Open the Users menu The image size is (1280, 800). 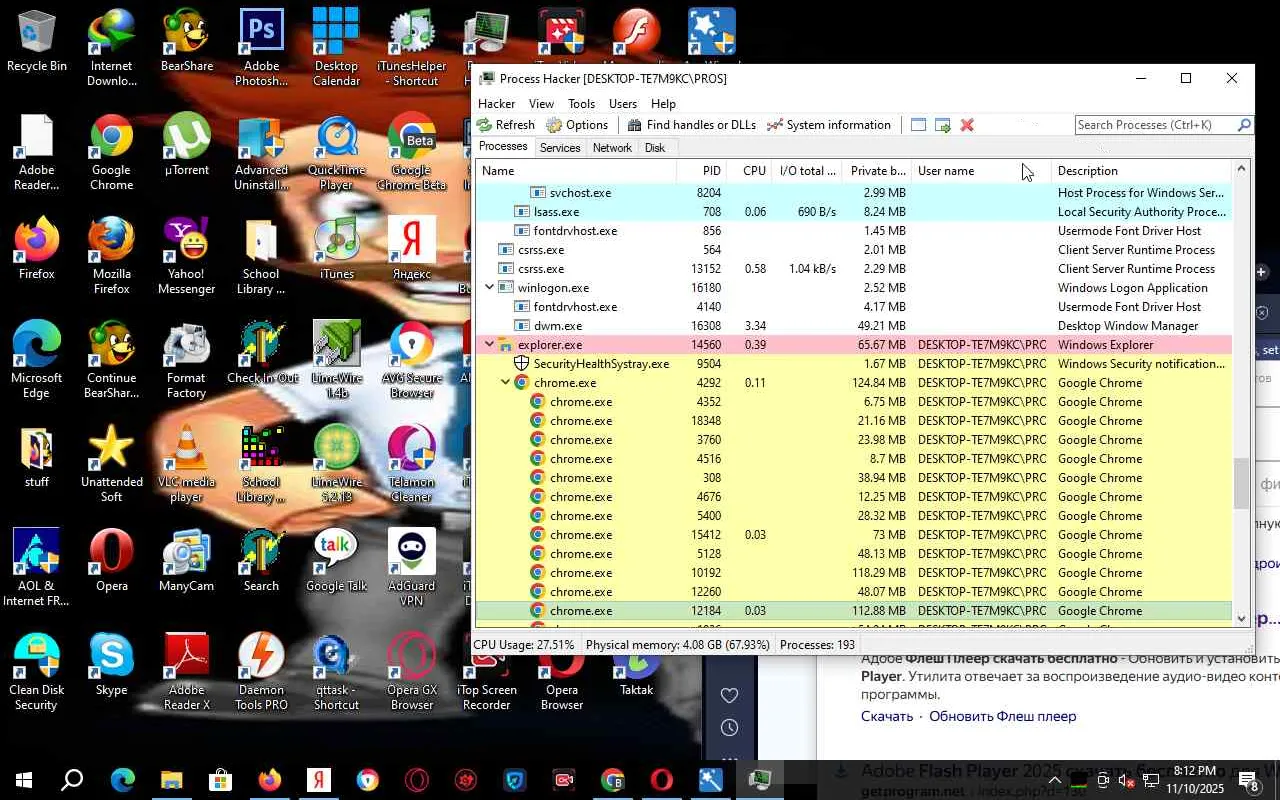pos(623,104)
